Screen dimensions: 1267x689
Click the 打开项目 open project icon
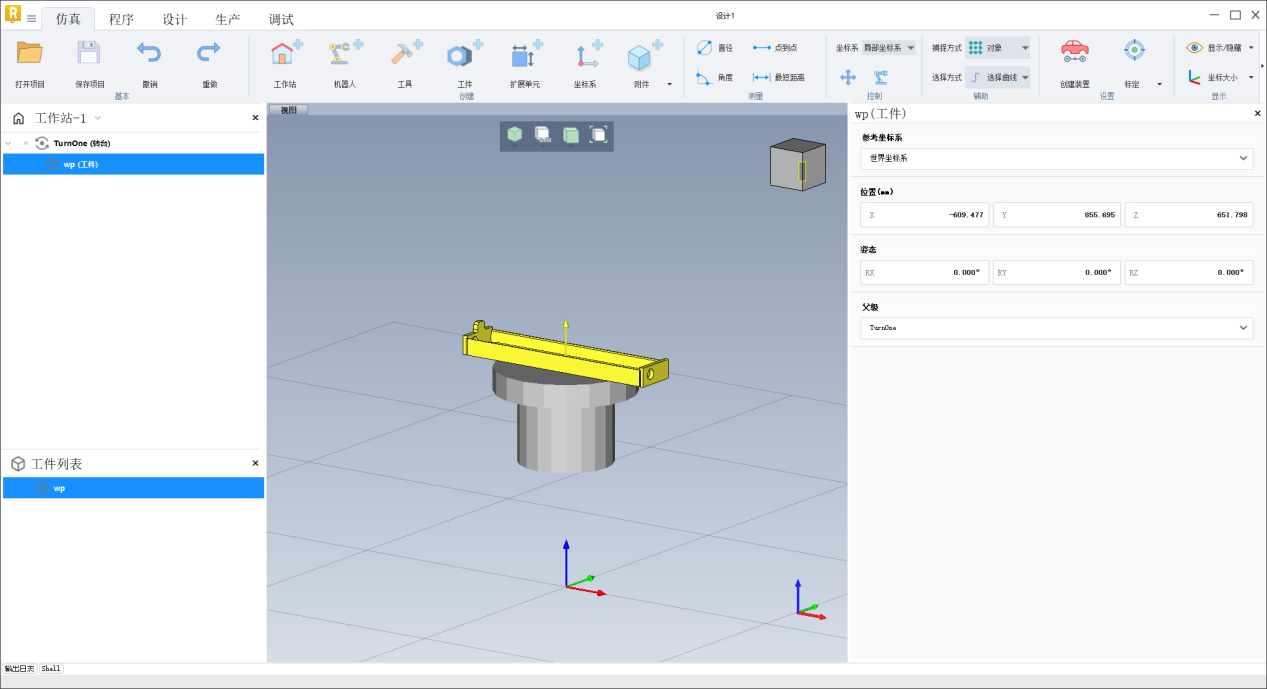pyautogui.click(x=30, y=54)
